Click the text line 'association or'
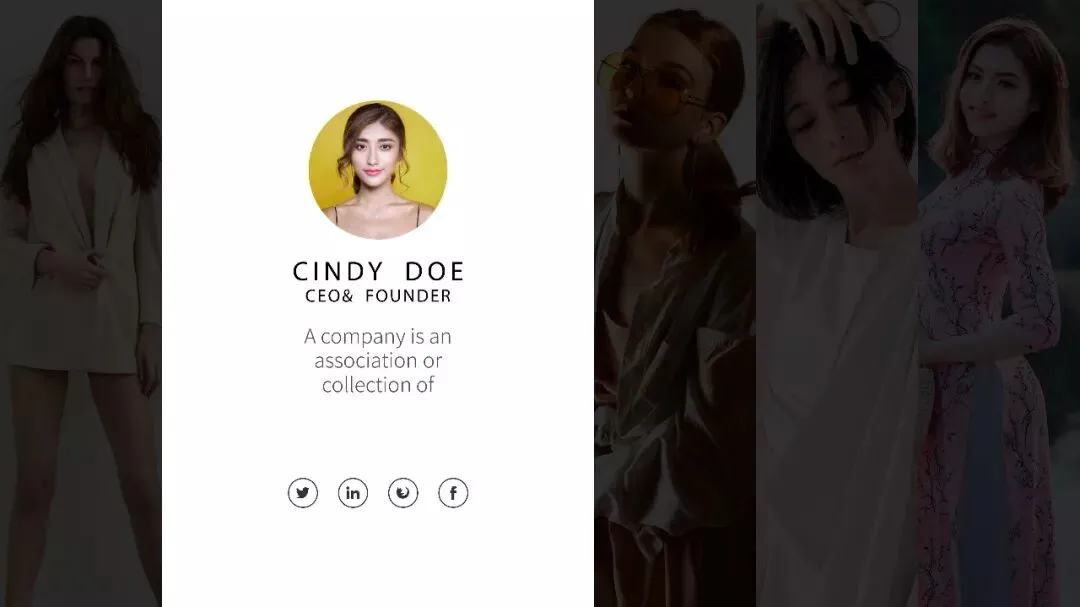The image size is (1080, 607). coord(378,361)
